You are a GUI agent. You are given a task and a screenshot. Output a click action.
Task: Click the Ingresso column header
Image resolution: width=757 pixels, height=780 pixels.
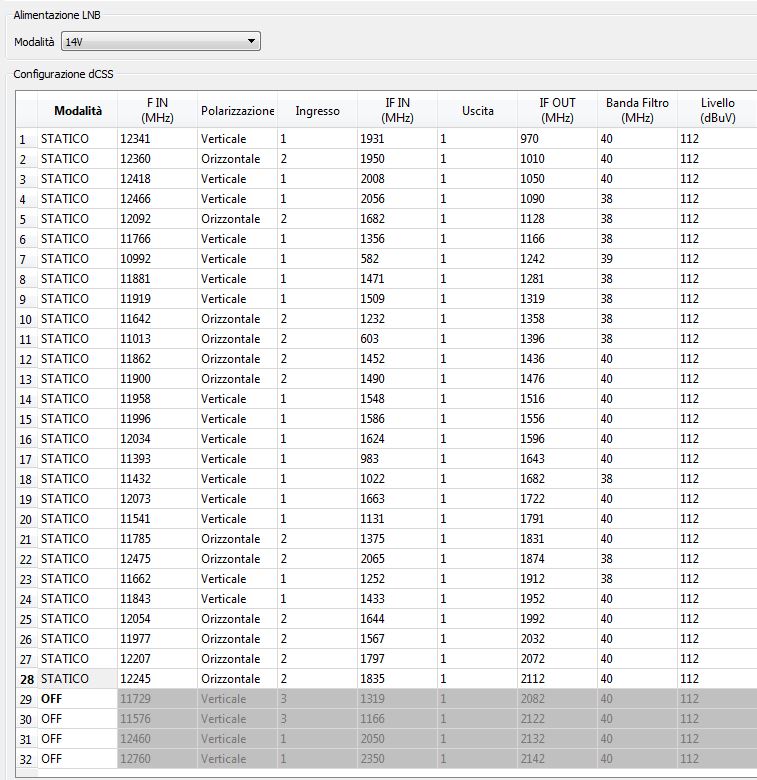(x=317, y=110)
